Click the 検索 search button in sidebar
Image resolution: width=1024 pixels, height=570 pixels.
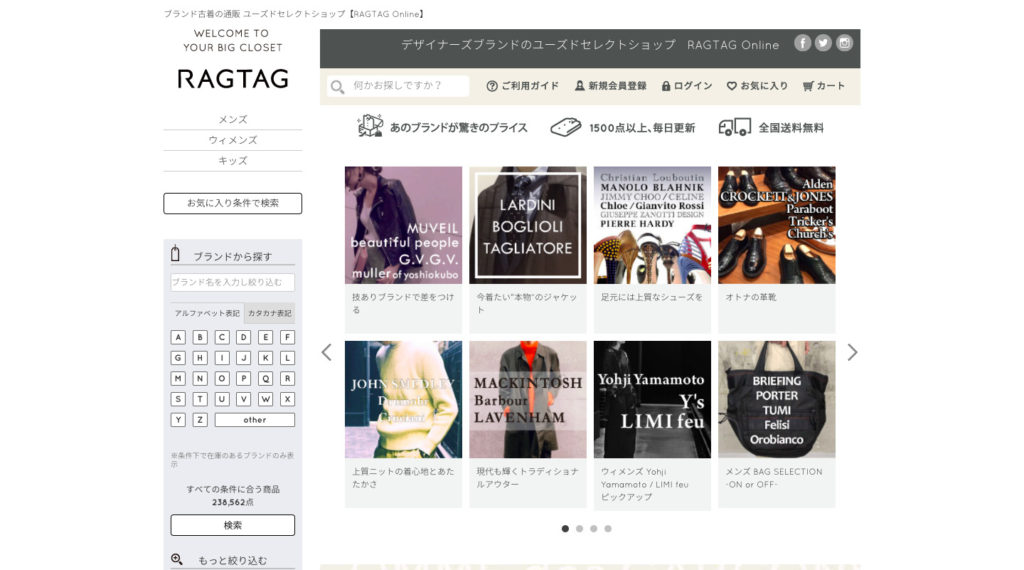232,525
